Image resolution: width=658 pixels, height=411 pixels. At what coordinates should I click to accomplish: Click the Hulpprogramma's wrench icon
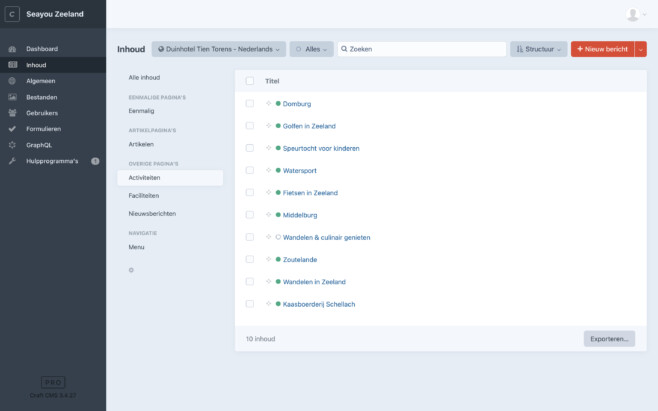[x=12, y=161]
